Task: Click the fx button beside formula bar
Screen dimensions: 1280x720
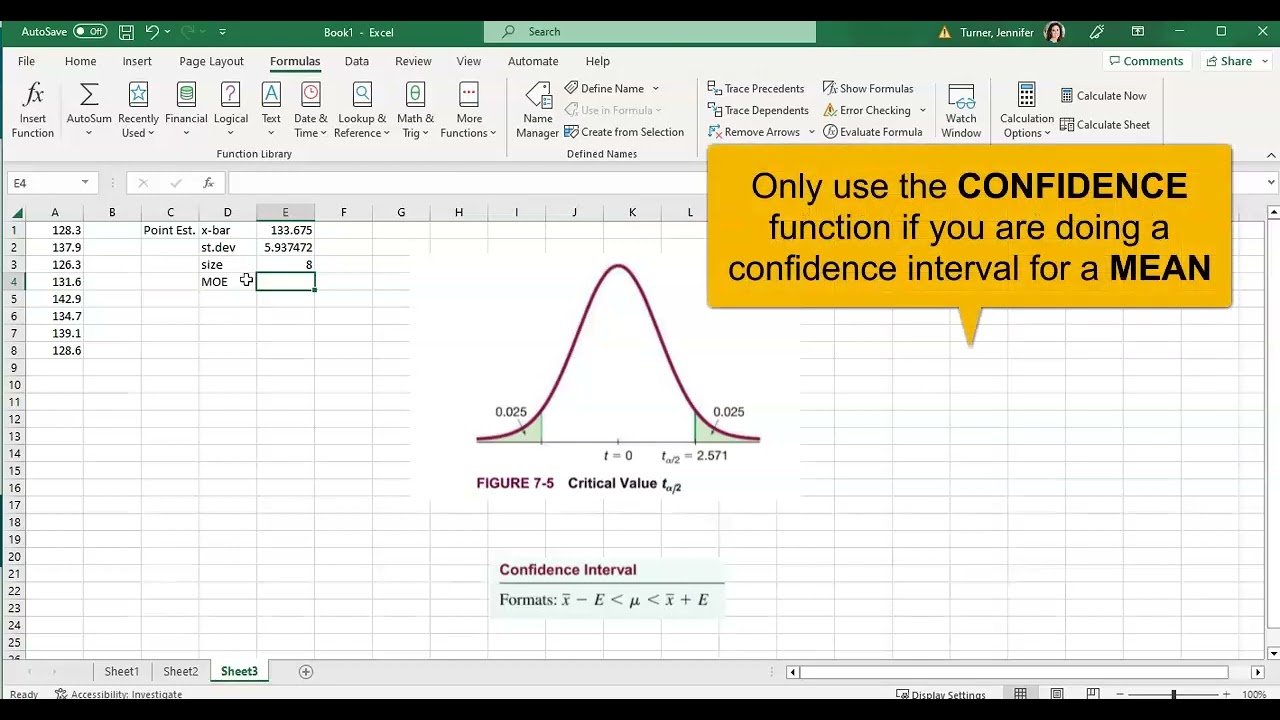Action: pyautogui.click(x=208, y=183)
